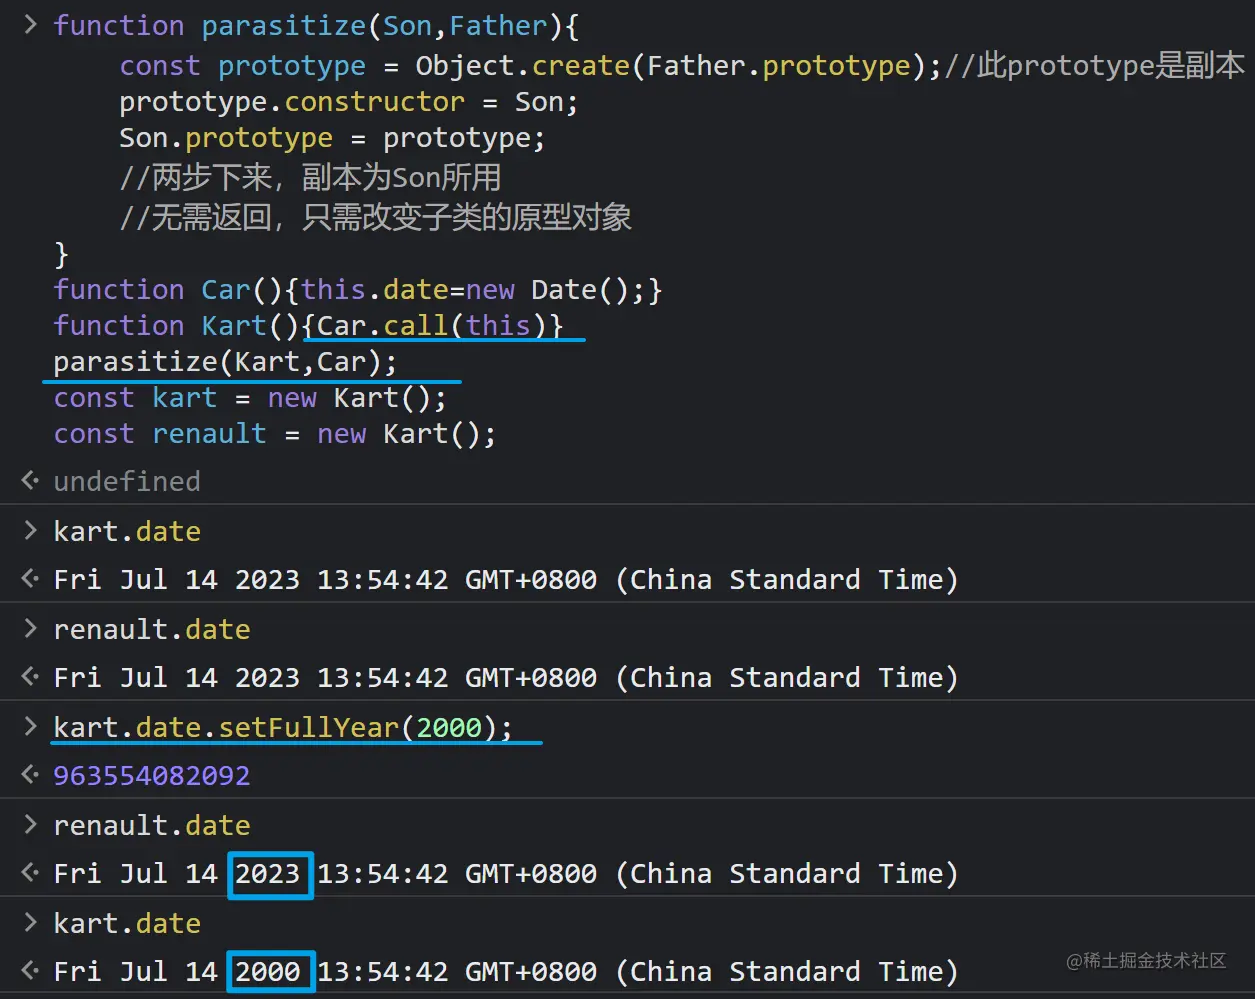Click the 'undefined' console output

click(127, 482)
